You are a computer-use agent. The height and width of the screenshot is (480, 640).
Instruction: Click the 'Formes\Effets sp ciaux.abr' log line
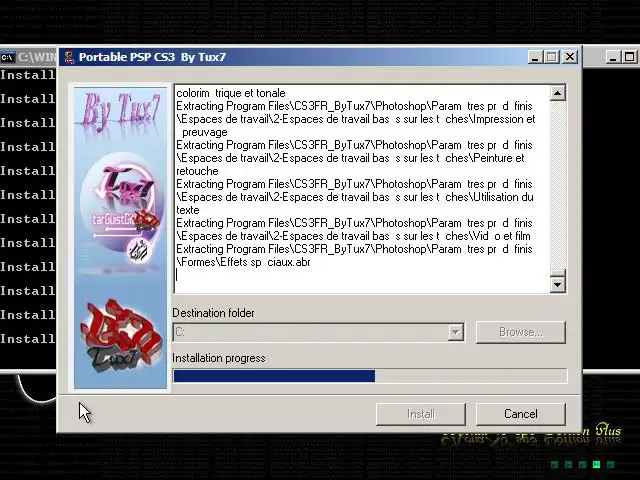pos(243,262)
